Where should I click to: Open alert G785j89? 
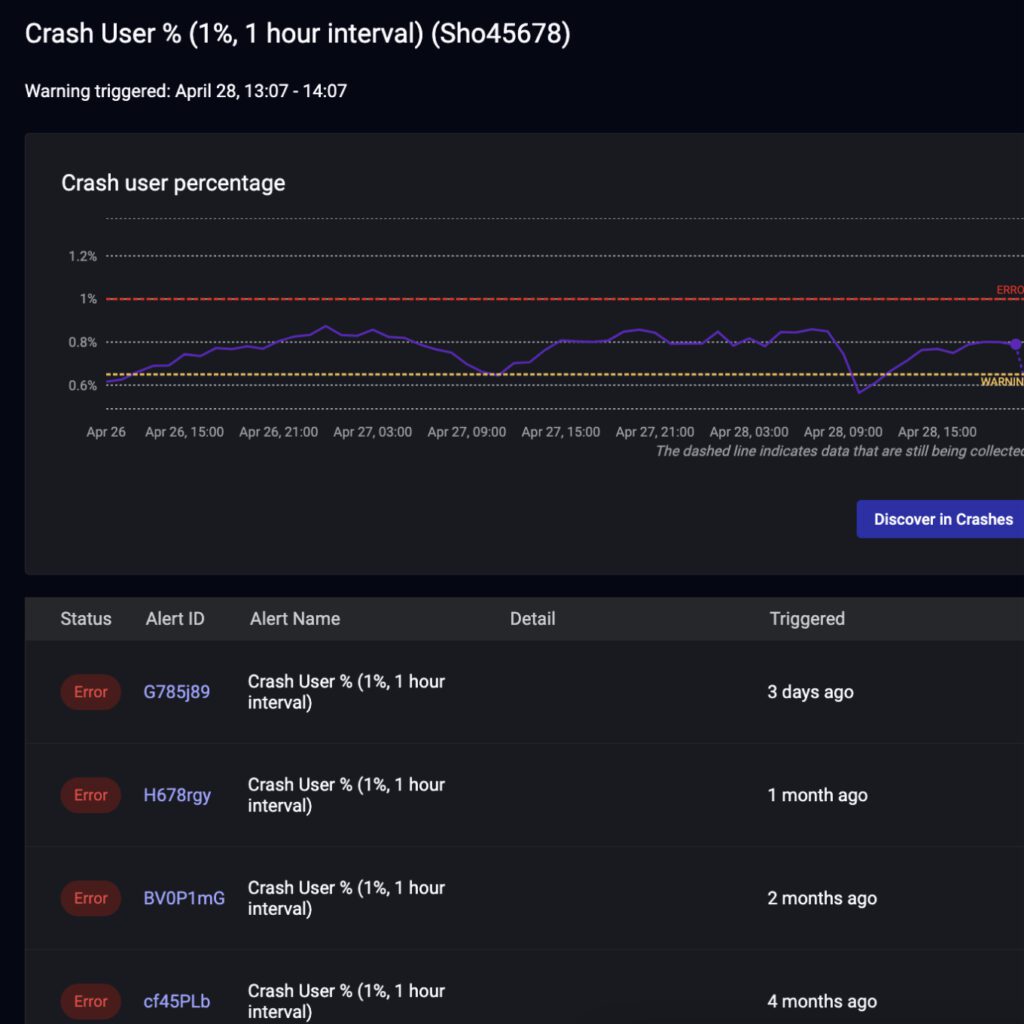[176, 691]
